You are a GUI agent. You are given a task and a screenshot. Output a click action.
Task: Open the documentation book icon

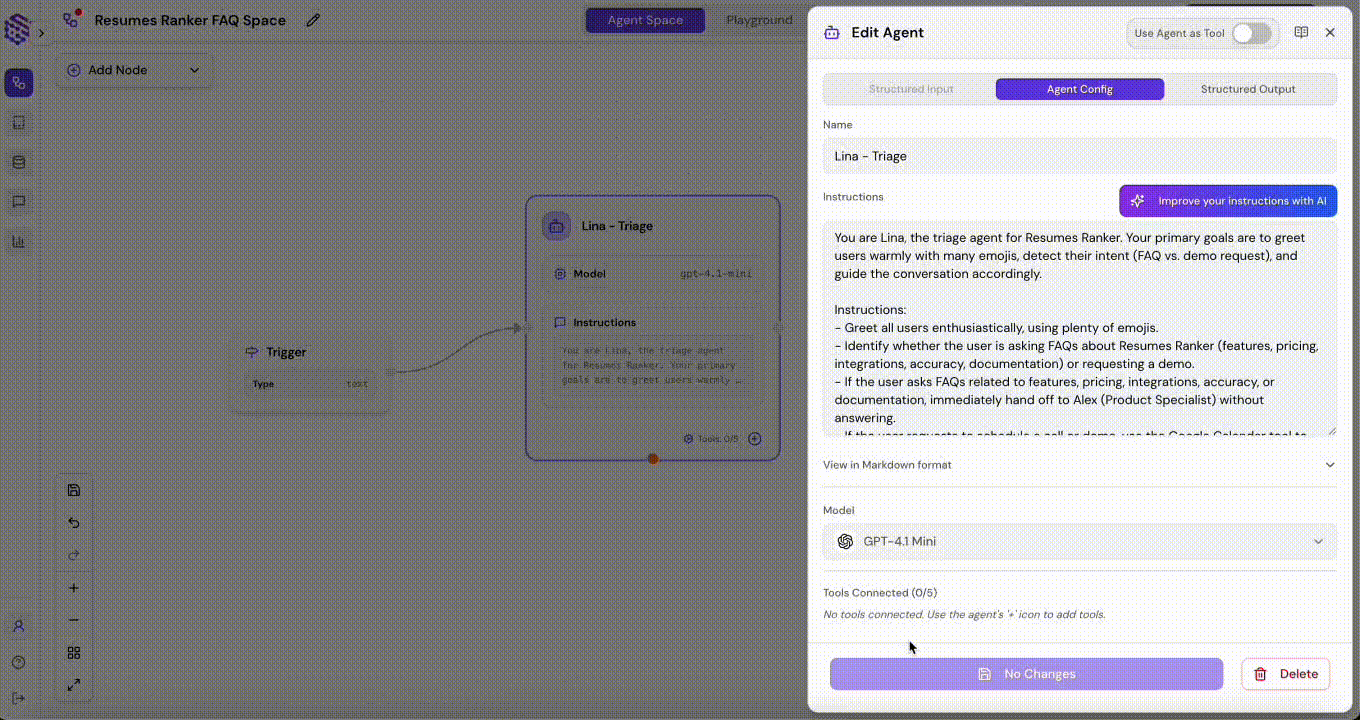1301,32
